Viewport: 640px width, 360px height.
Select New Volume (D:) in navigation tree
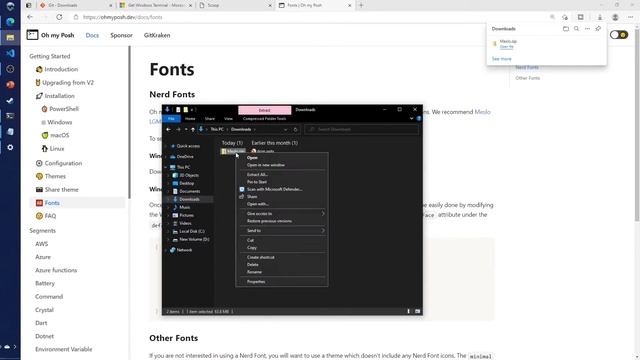194,239
